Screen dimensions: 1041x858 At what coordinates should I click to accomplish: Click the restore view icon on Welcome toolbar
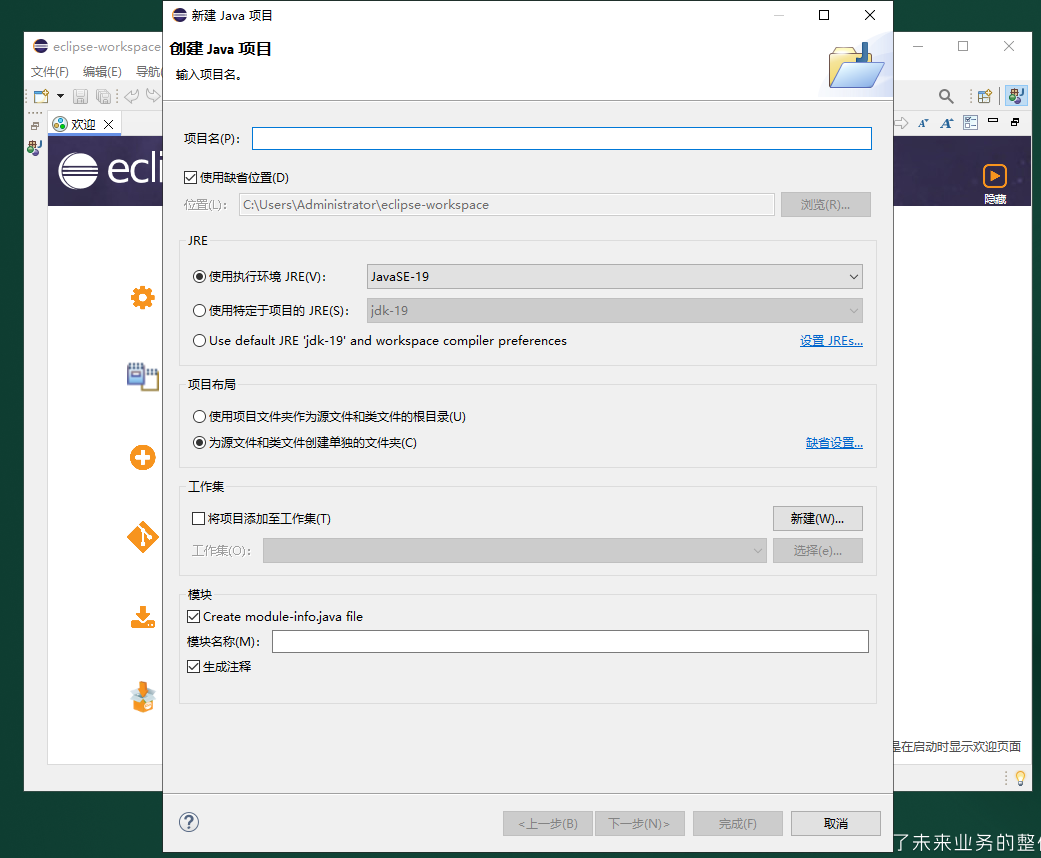coord(1015,122)
